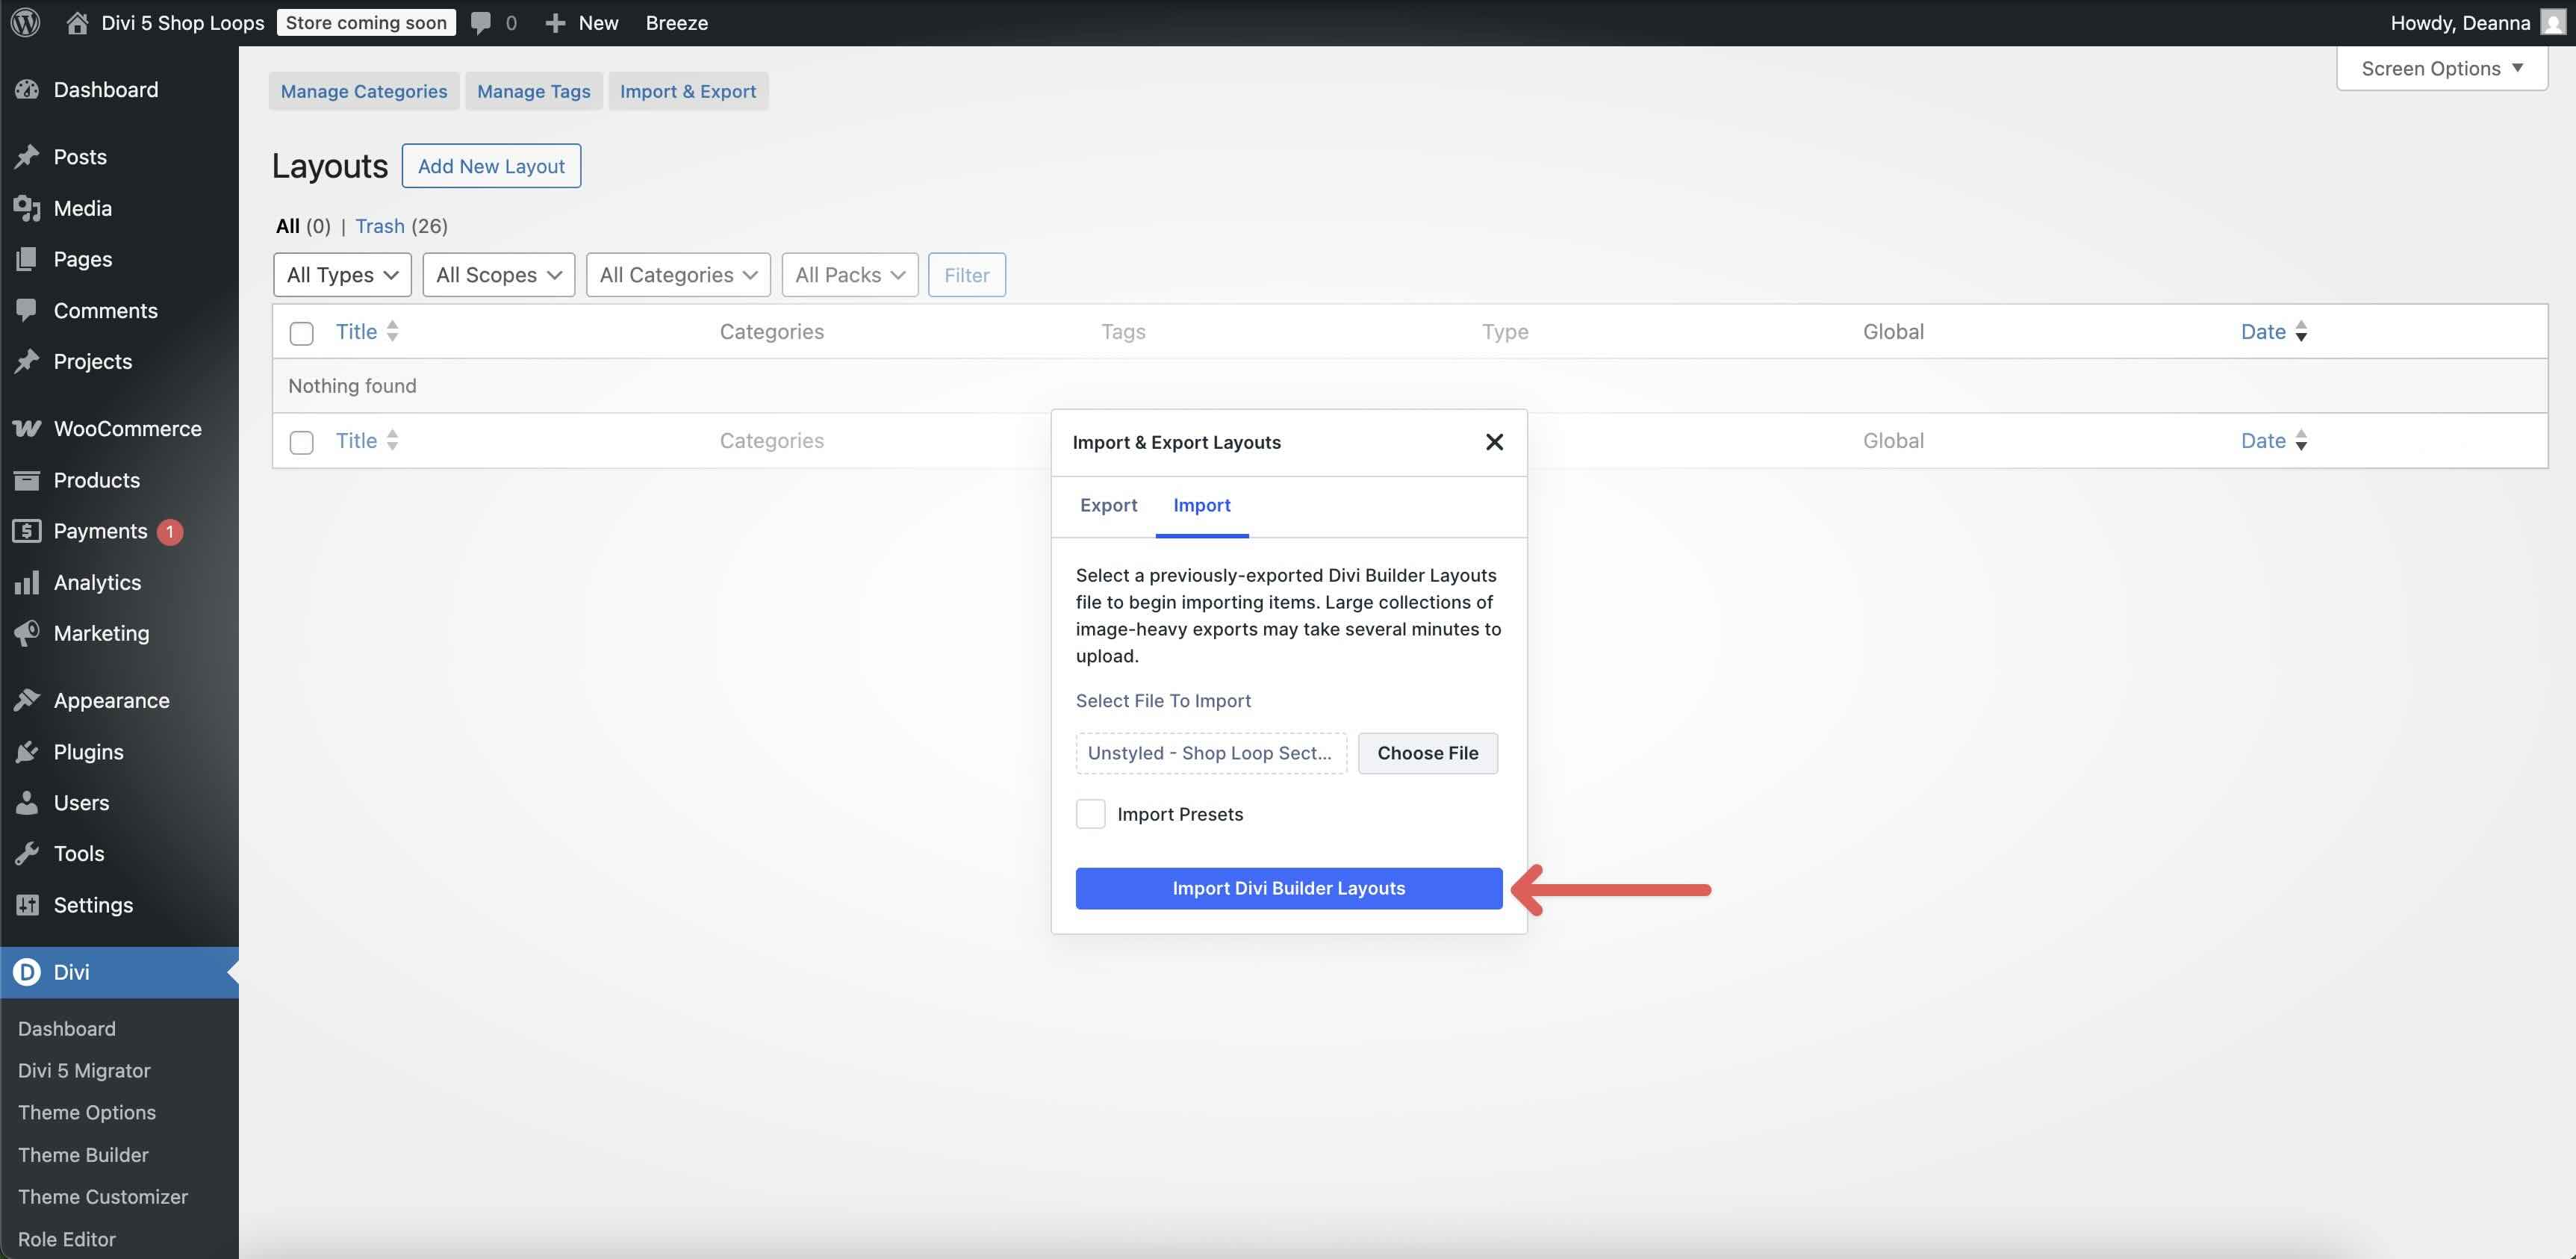This screenshot has width=2576, height=1259.
Task: Check the select-all box in the table header
Action: point(301,332)
